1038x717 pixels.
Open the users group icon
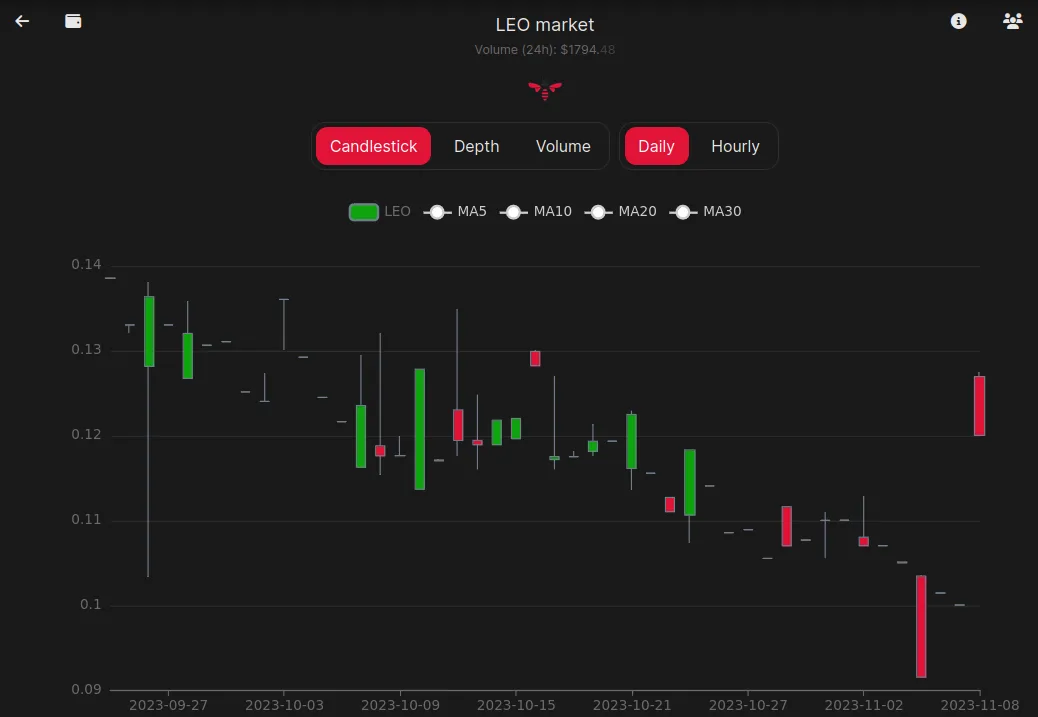tap(1012, 21)
